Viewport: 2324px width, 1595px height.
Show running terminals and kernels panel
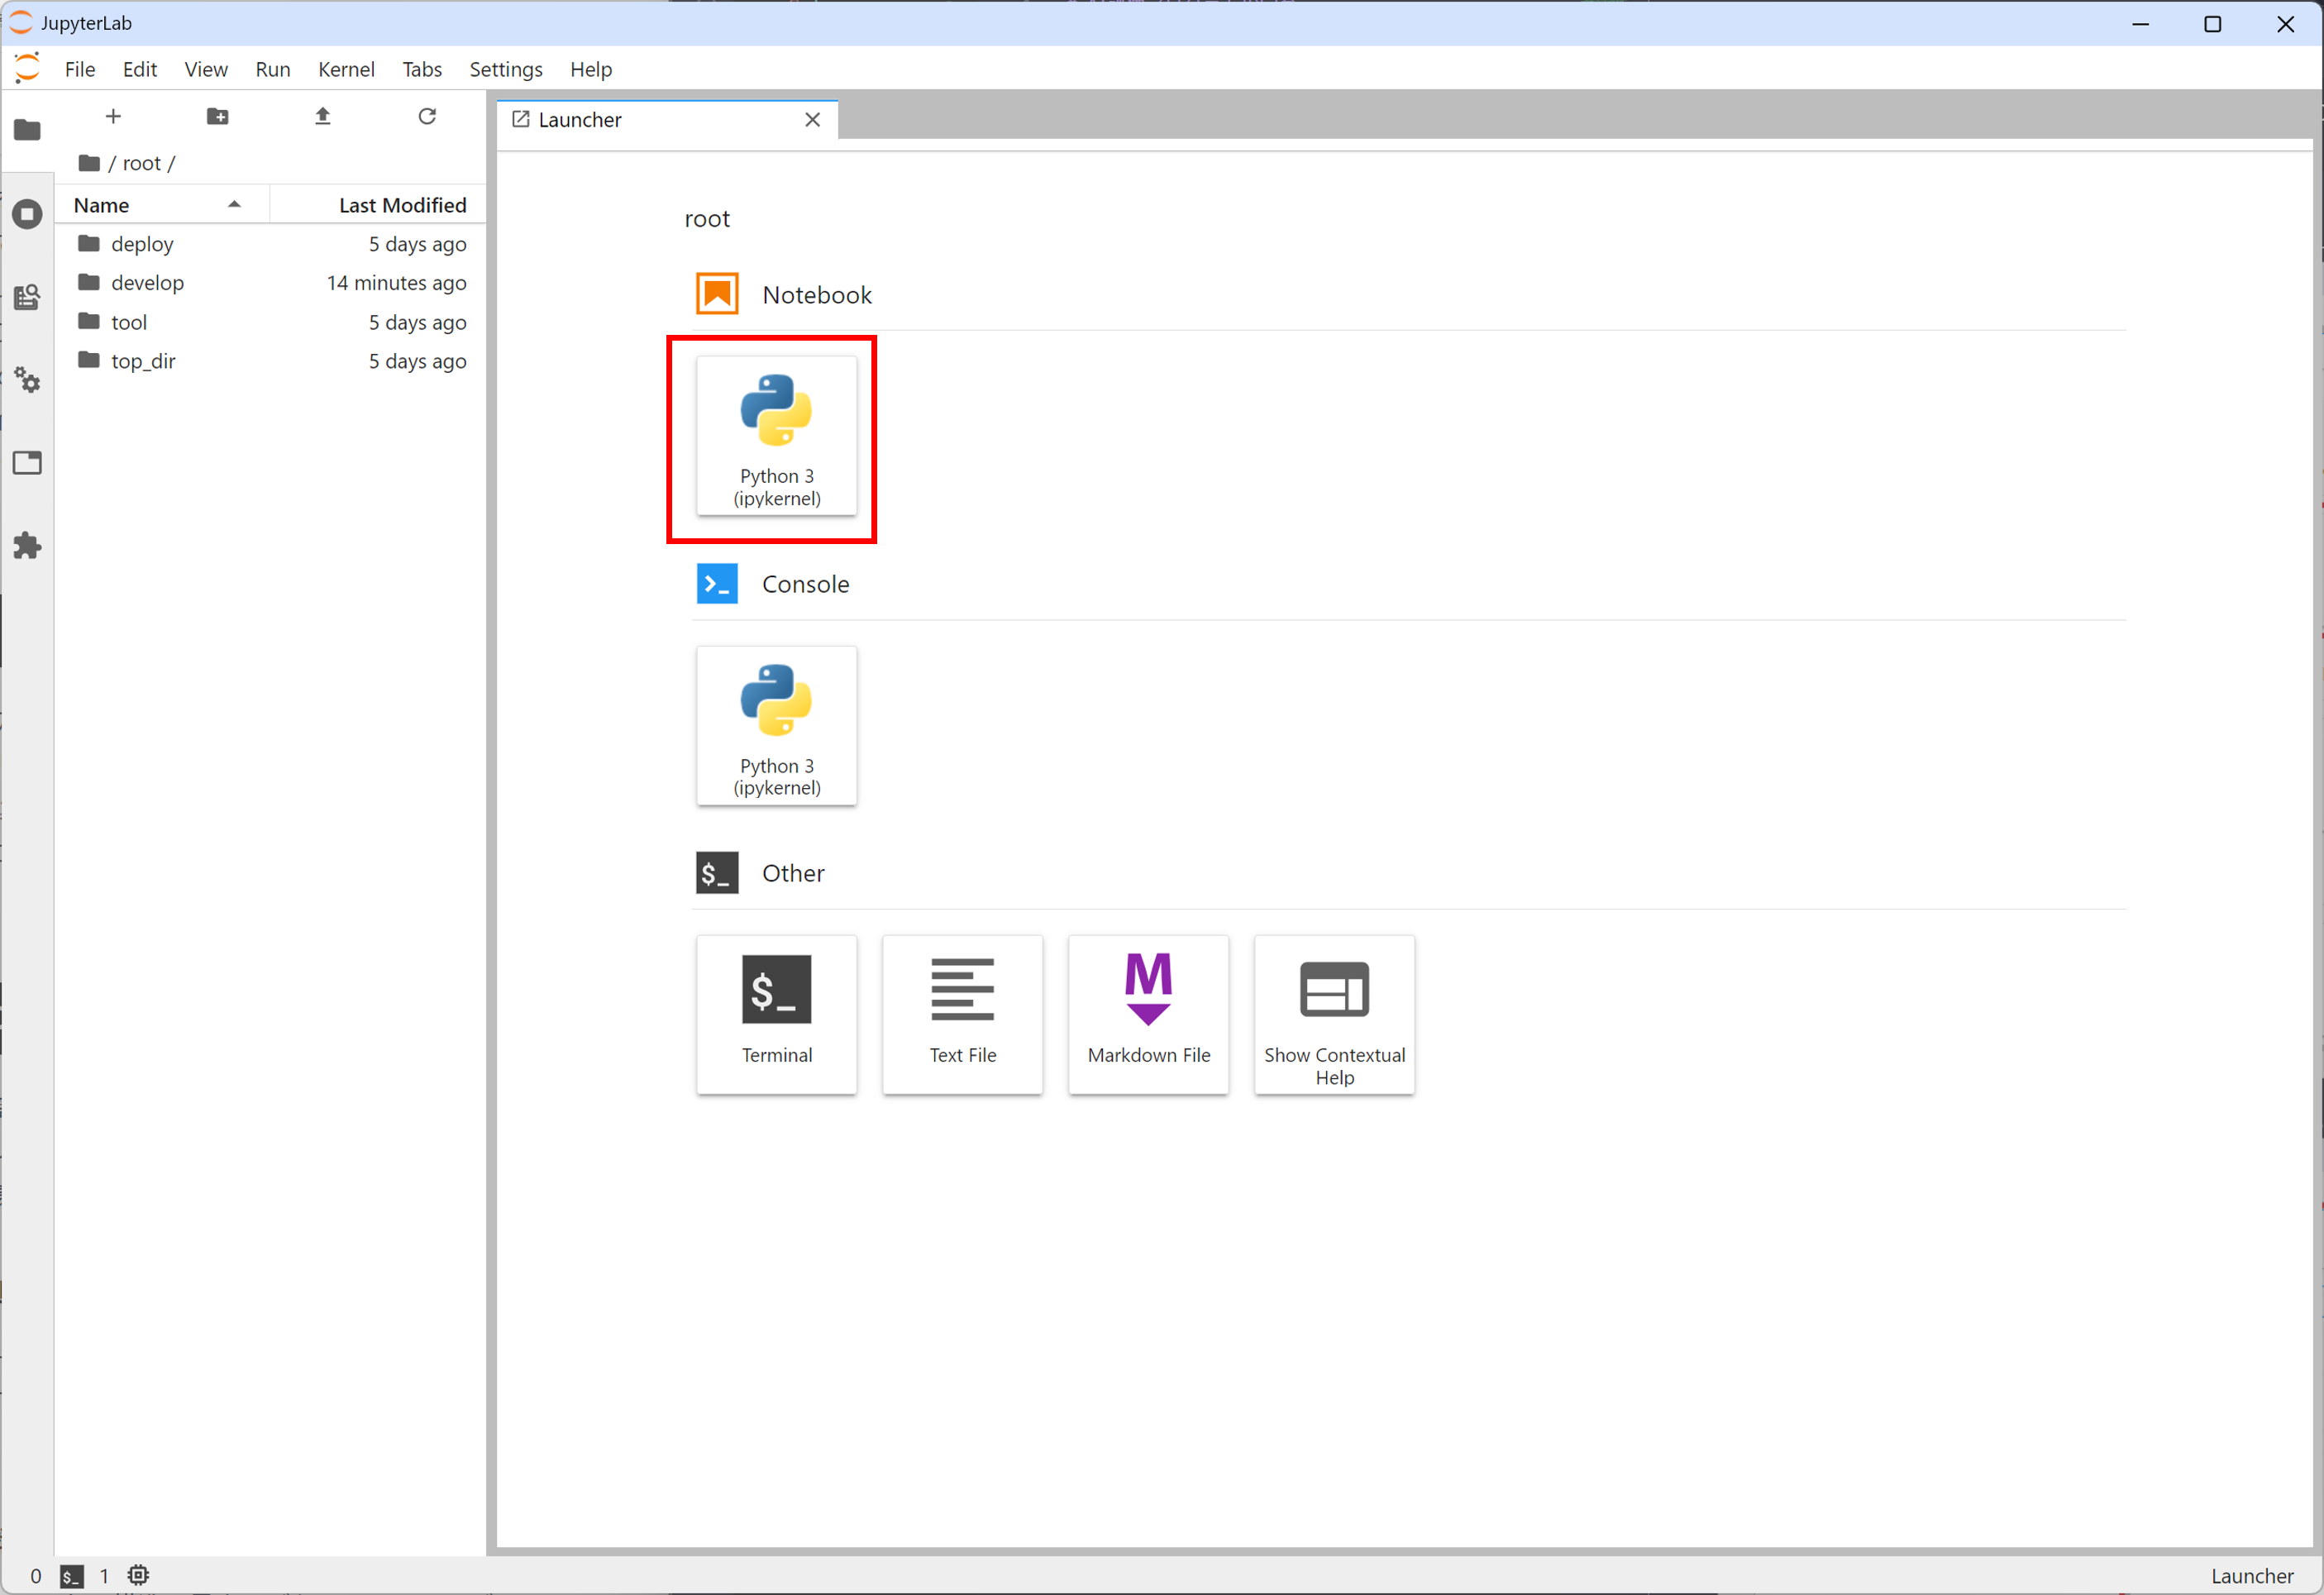[x=27, y=213]
